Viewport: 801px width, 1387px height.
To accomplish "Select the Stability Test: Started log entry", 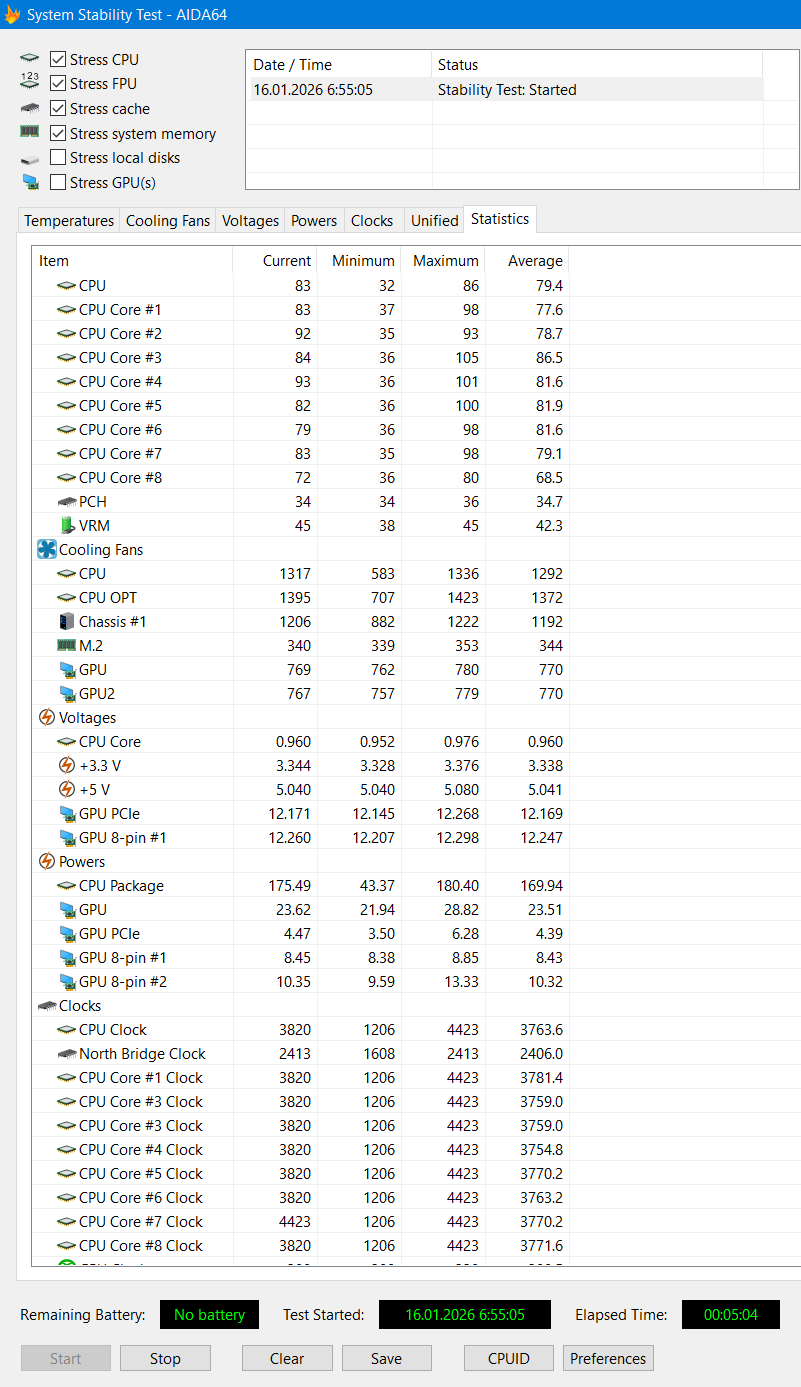I will [504, 89].
